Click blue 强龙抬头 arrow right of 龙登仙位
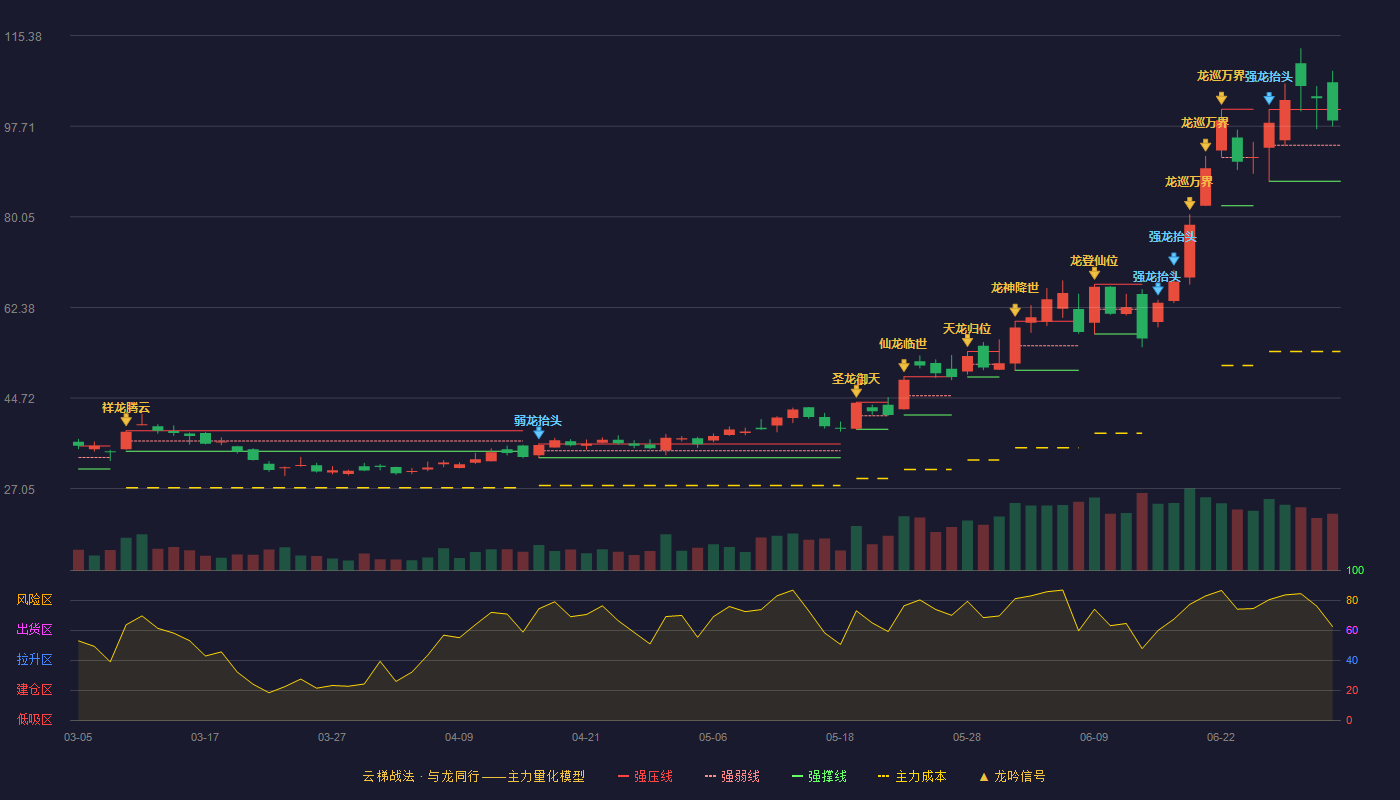 [x=1158, y=289]
